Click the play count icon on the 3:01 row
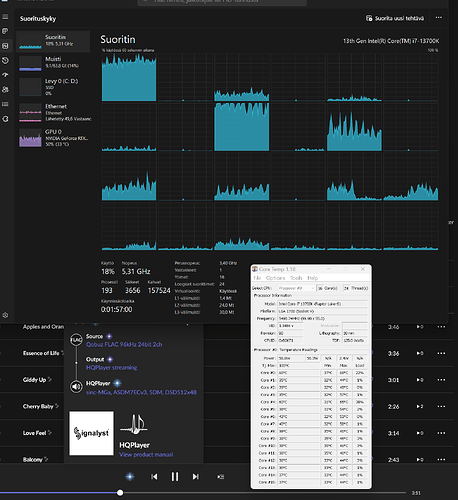 (420, 380)
